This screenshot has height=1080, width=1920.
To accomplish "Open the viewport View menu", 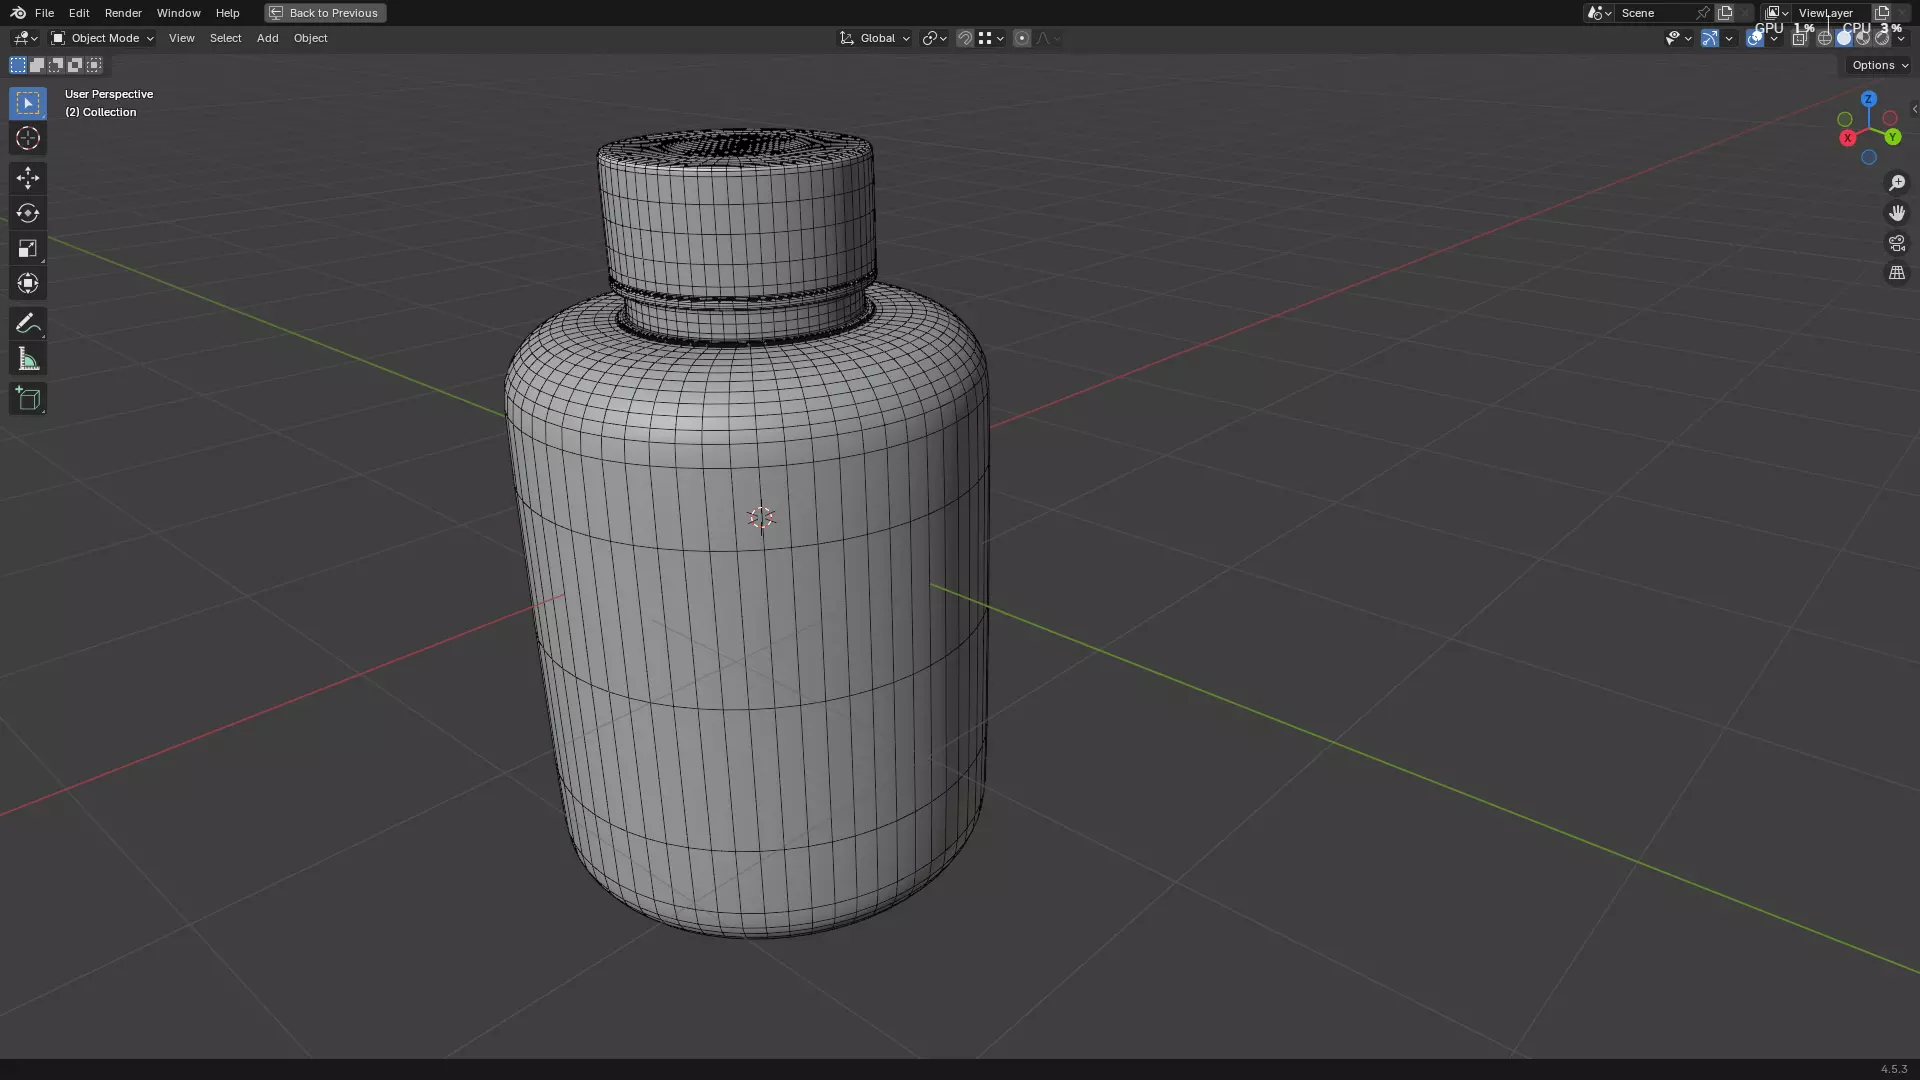I will [x=181, y=38].
